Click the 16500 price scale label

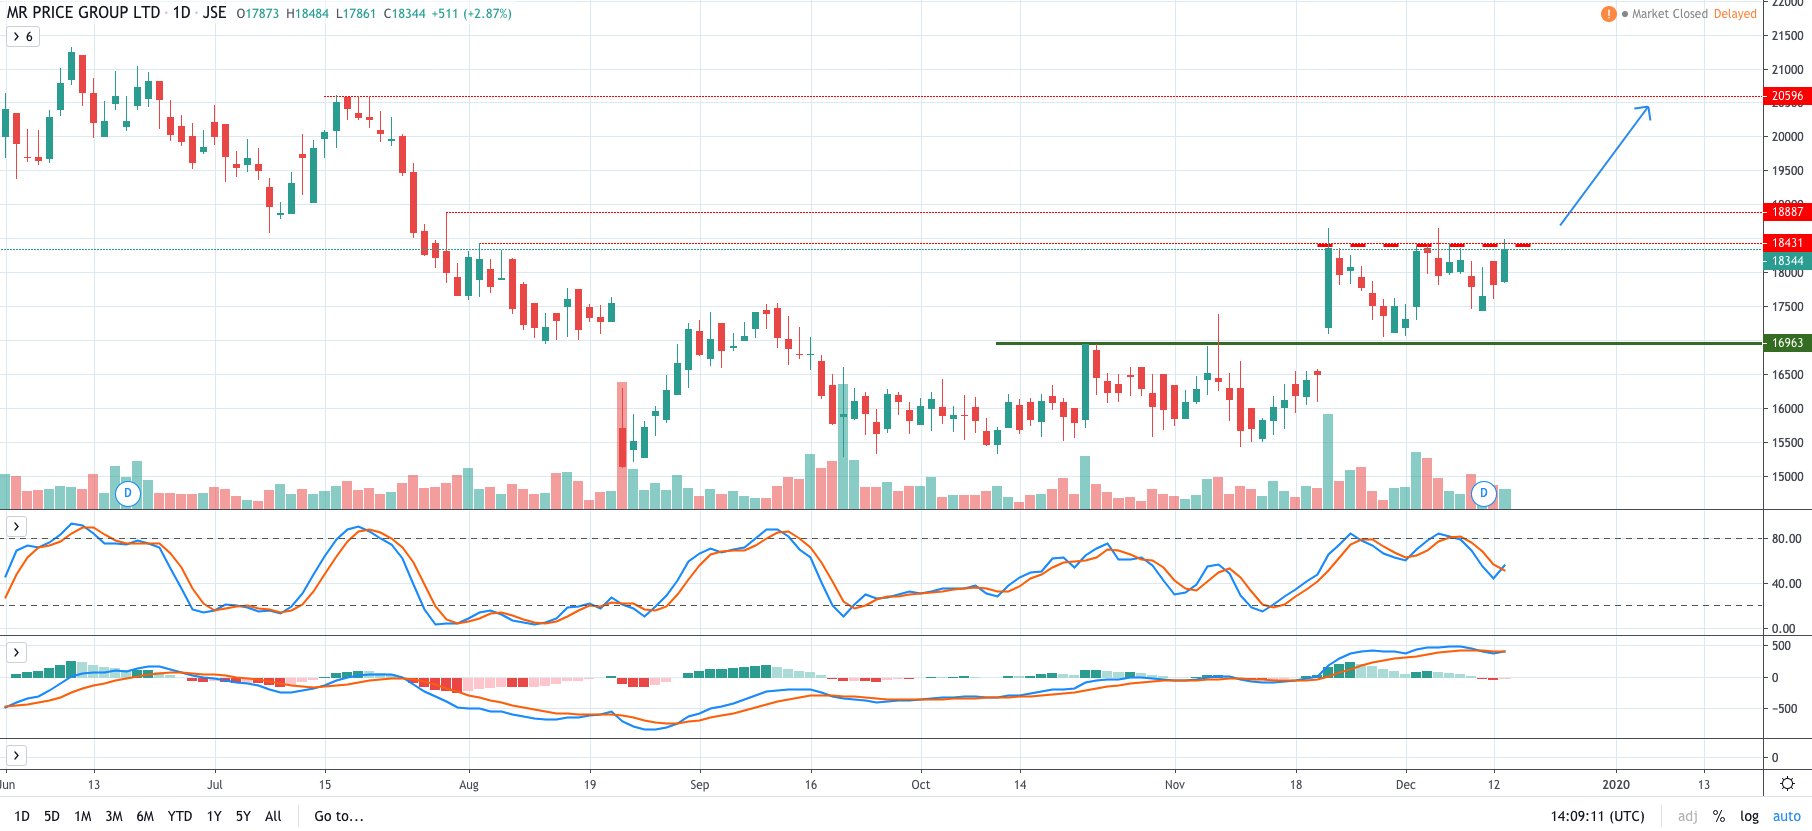[x=1787, y=375]
